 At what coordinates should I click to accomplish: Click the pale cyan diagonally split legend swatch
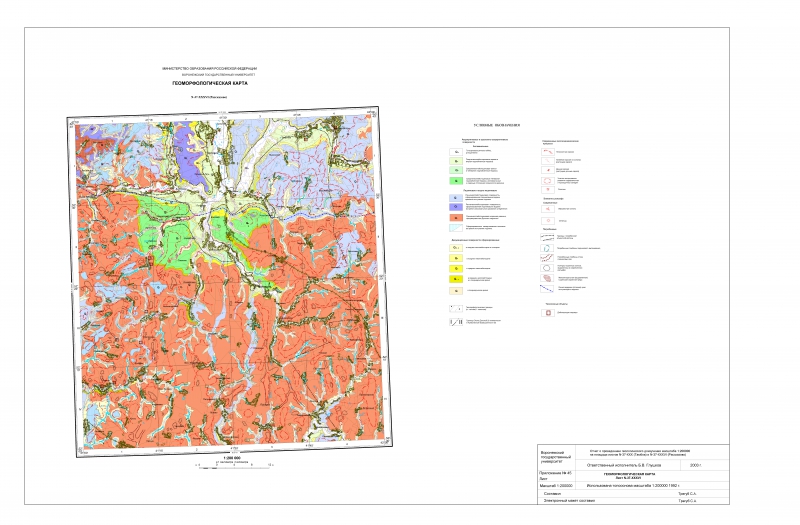coord(456,228)
